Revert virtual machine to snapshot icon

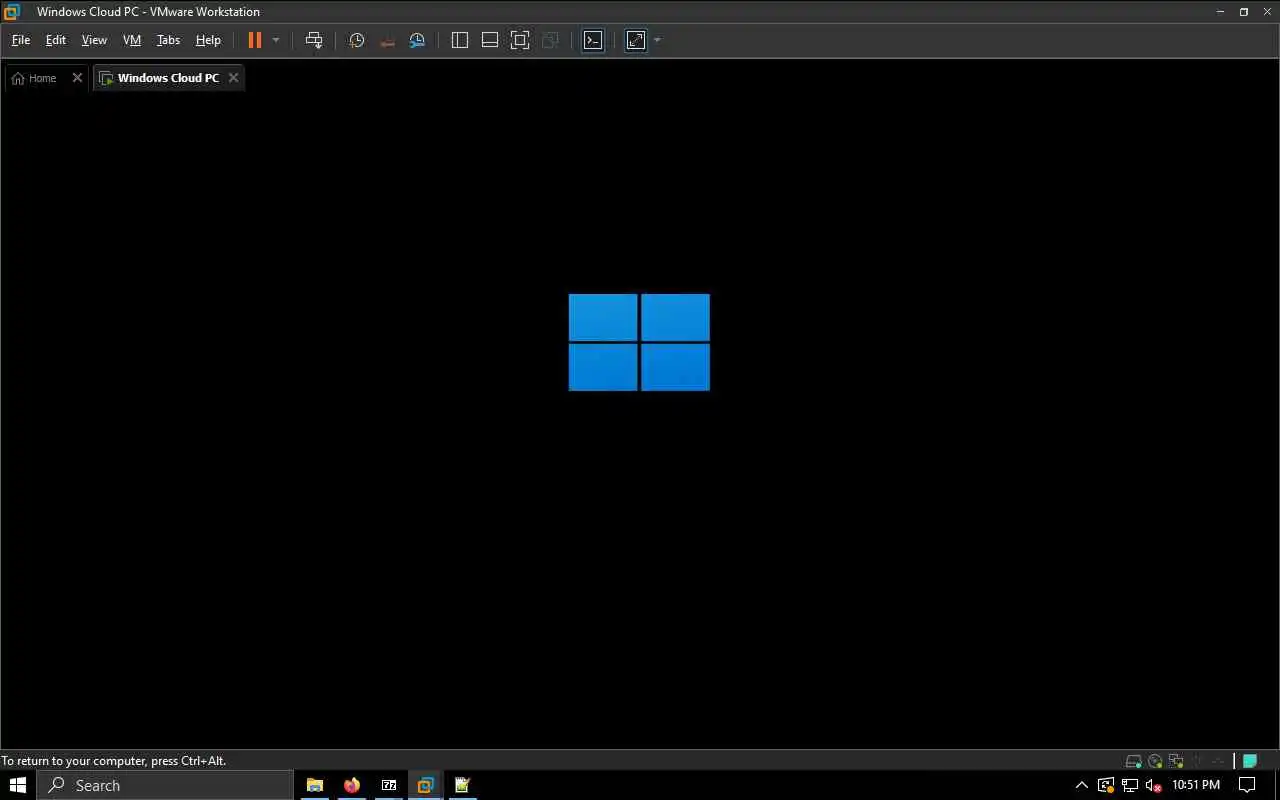[x=387, y=40]
